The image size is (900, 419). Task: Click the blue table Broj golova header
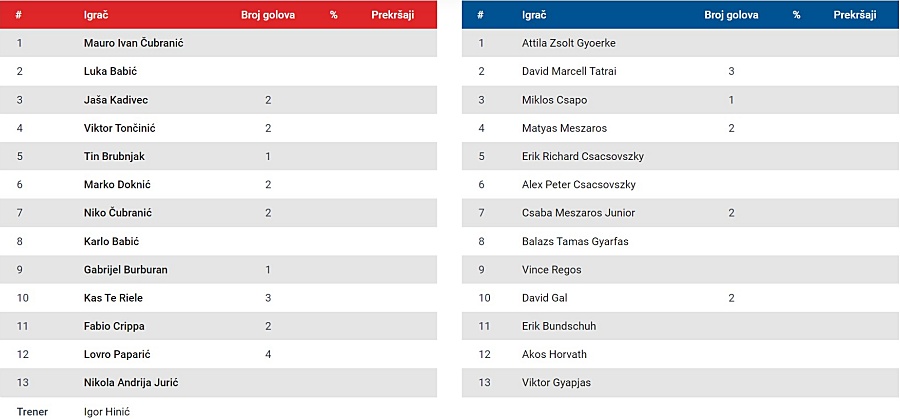[x=731, y=15]
